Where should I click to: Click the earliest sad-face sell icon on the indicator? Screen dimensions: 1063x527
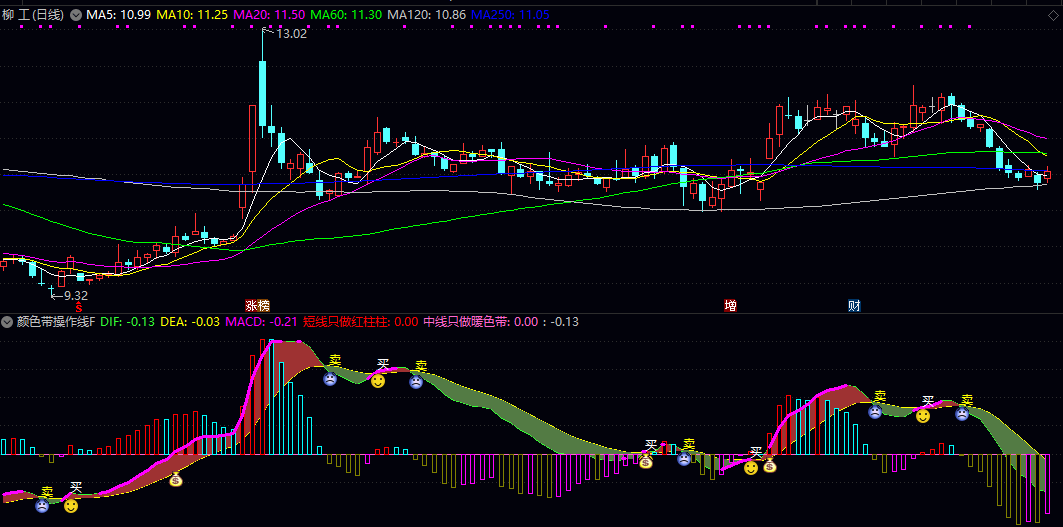point(43,505)
